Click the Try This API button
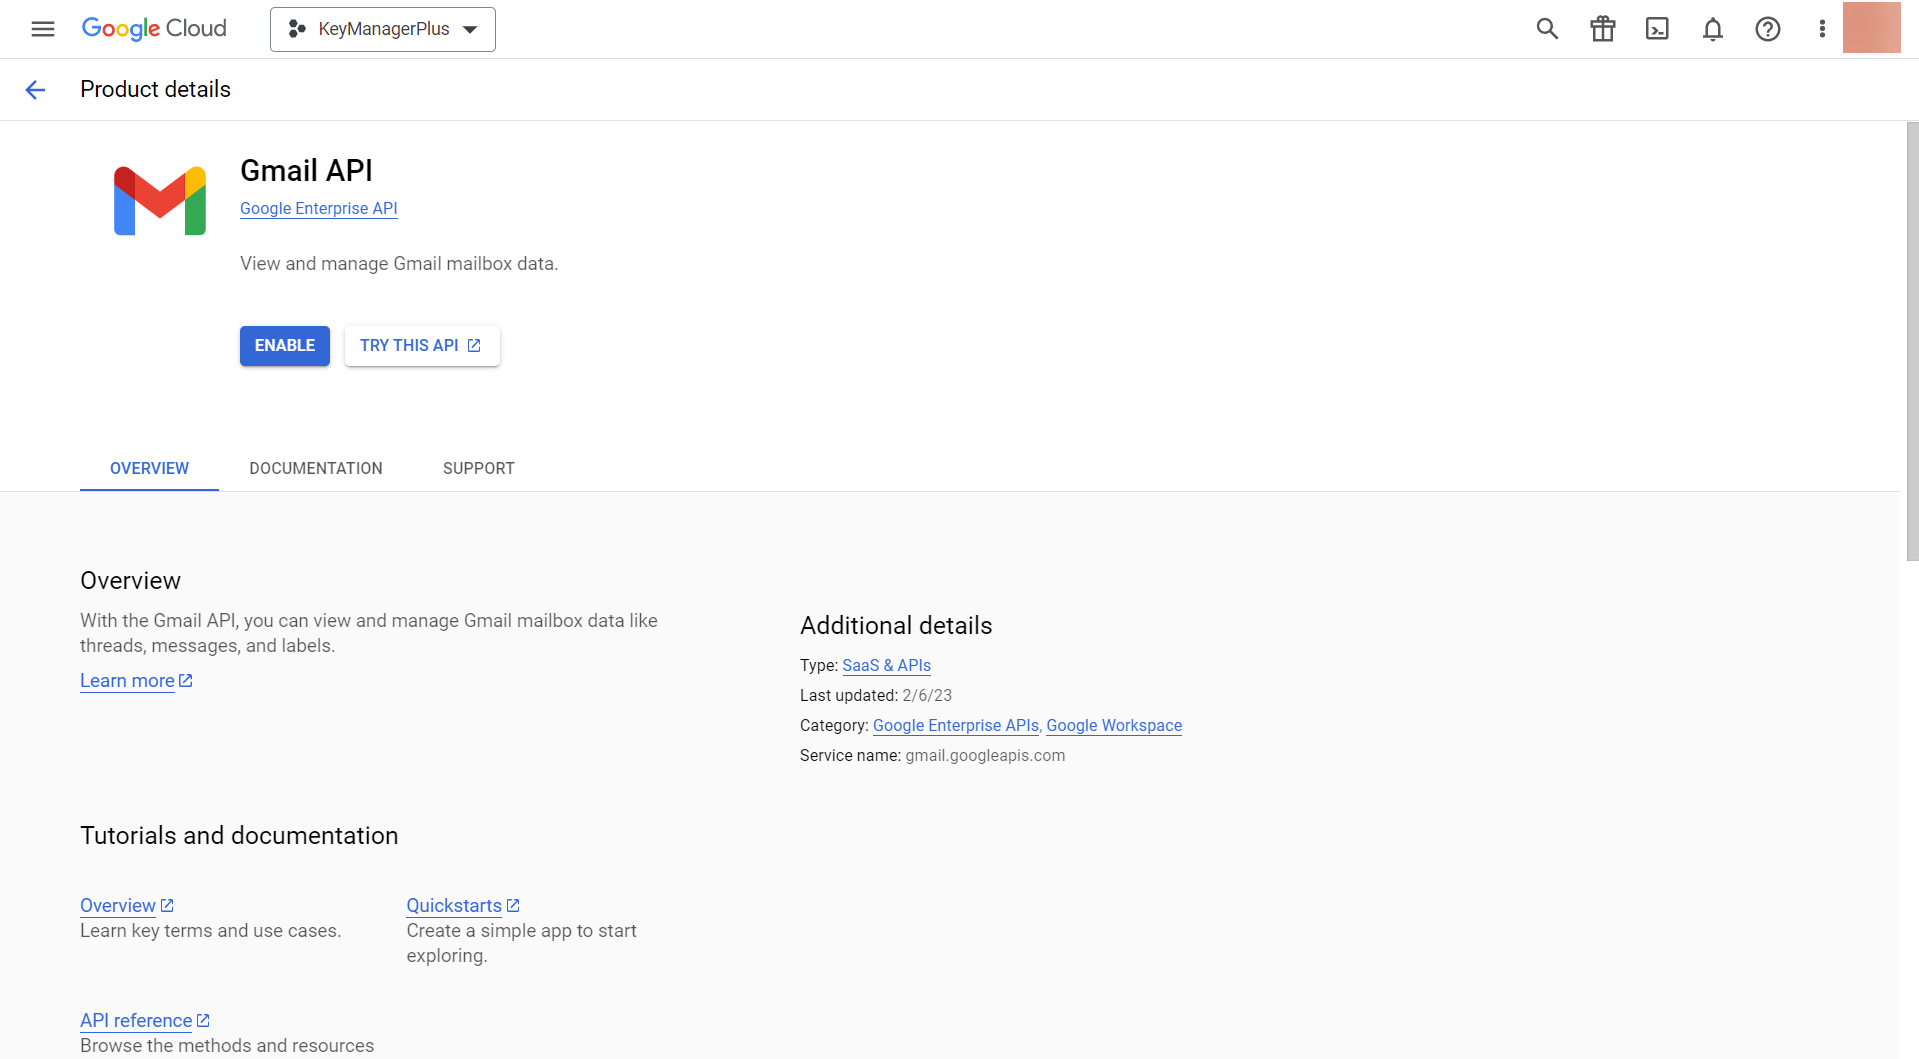This screenshot has height=1059, width=1919. point(421,346)
